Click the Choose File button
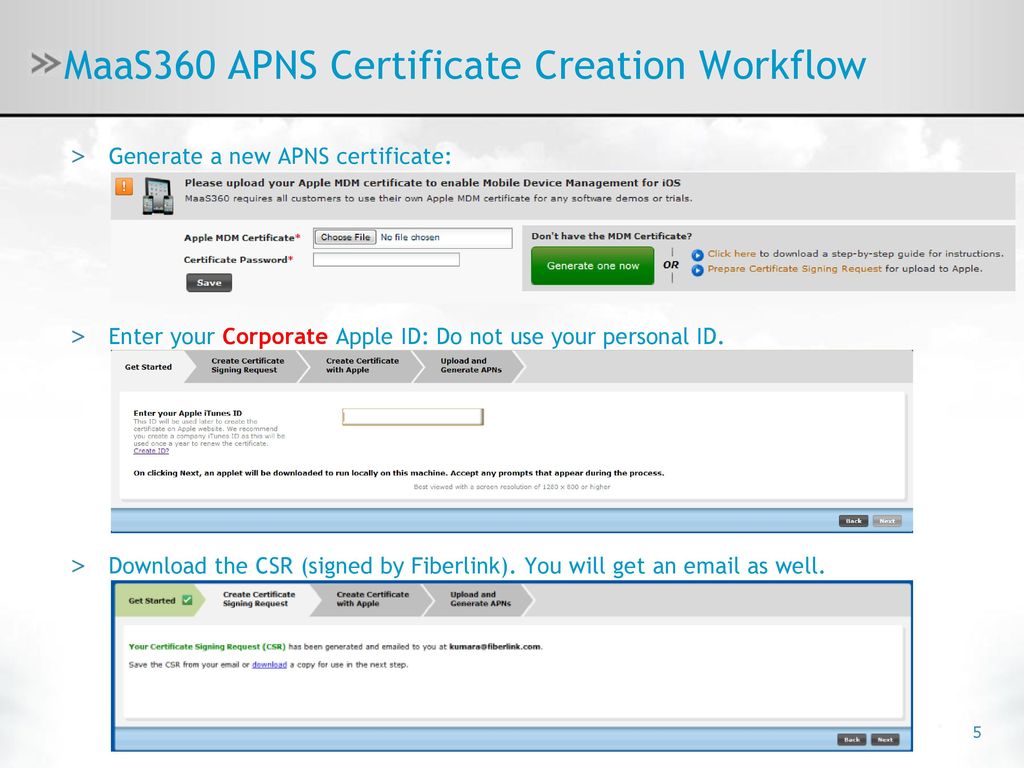This screenshot has height=768, width=1024. (x=345, y=237)
